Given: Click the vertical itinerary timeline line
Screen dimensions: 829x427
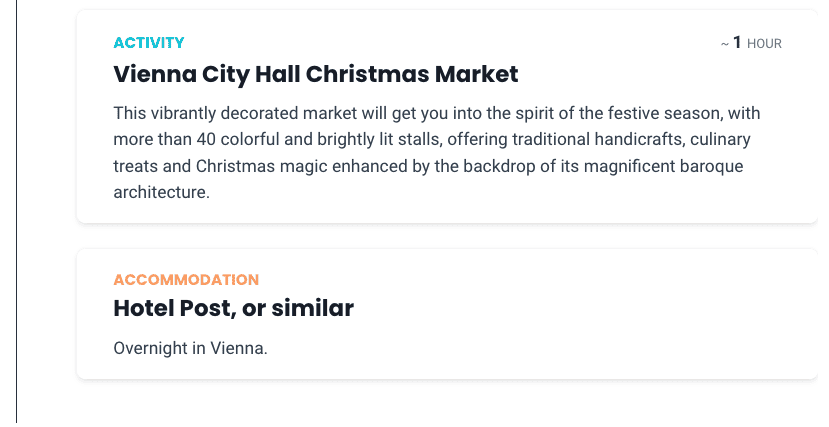Looking at the screenshot, I should (16, 211).
